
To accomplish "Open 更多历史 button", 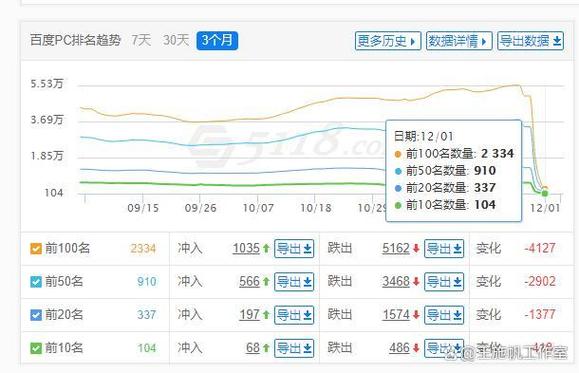I will (x=388, y=41).
